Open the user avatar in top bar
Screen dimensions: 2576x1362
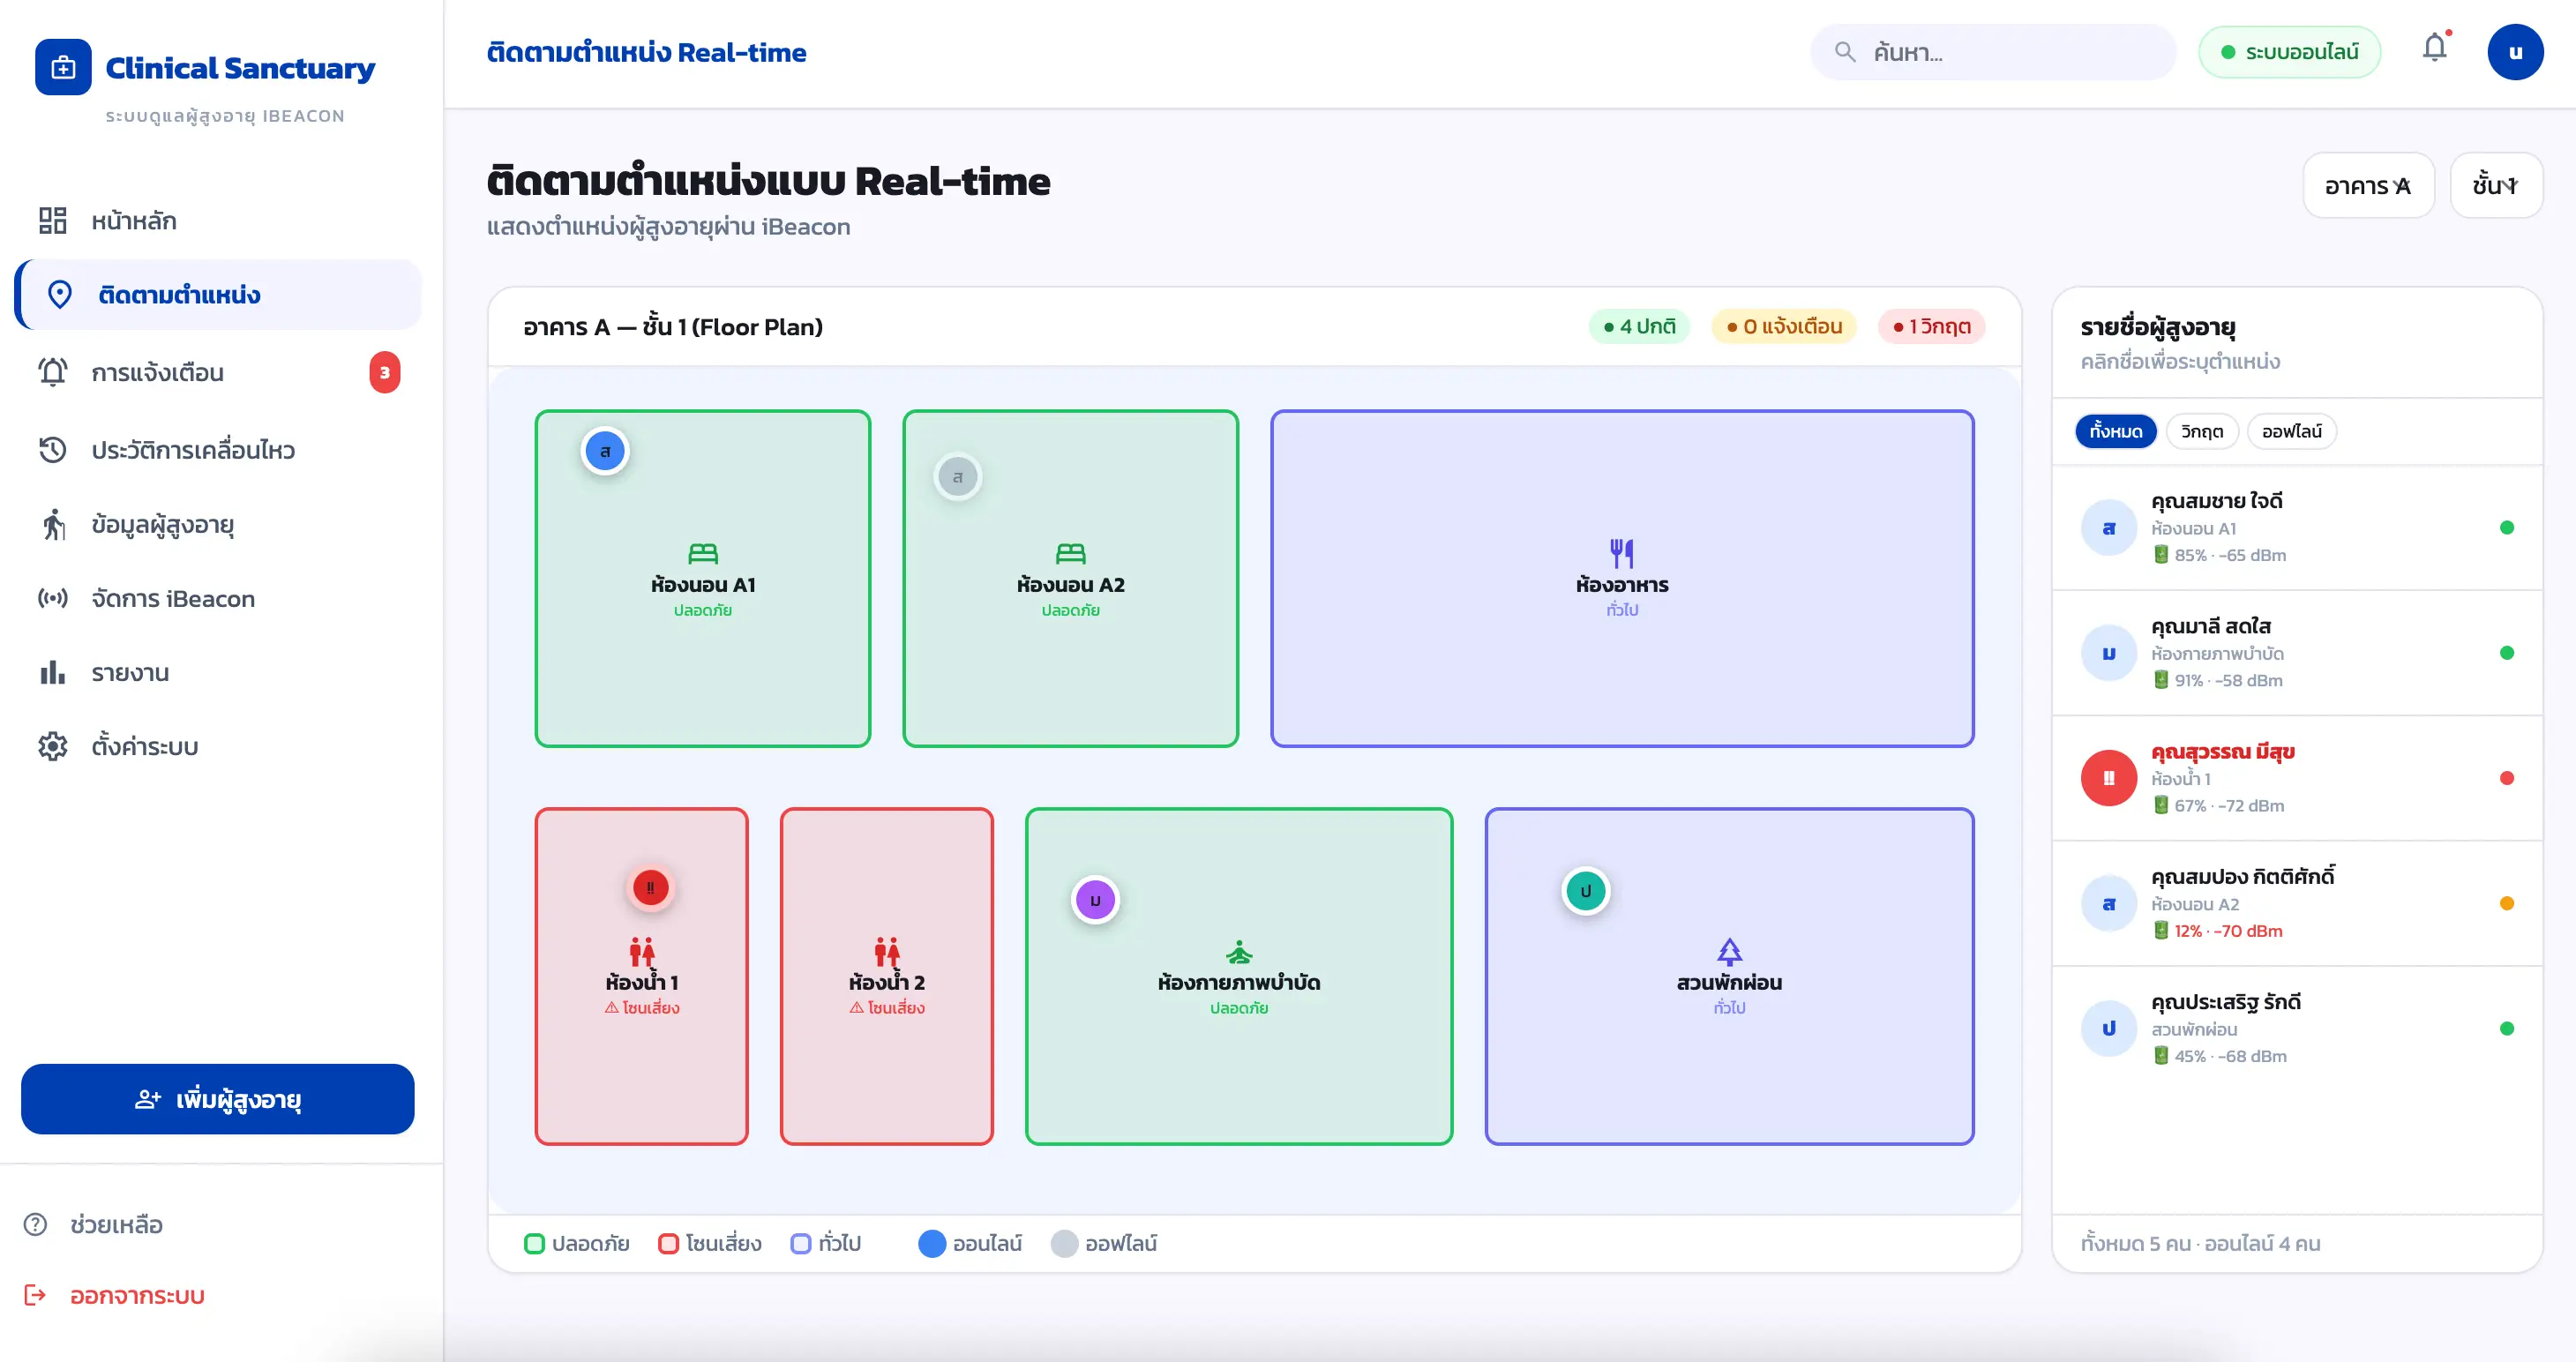(2515, 52)
